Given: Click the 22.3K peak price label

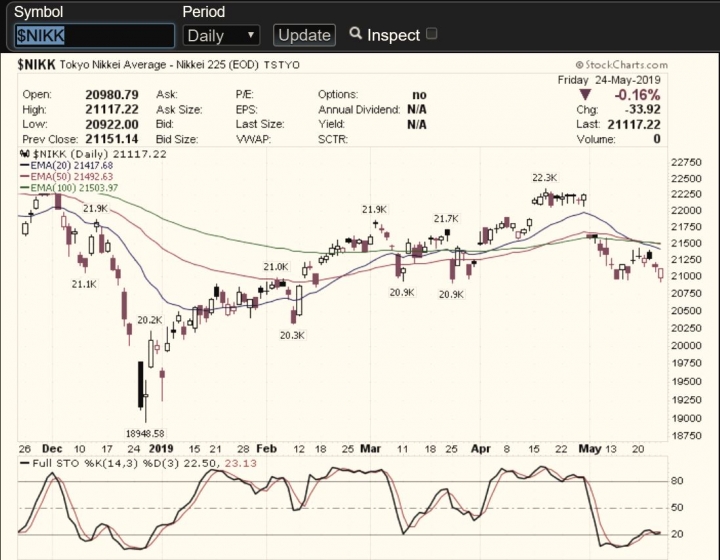Looking at the screenshot, I should click(x=545, y=178).
